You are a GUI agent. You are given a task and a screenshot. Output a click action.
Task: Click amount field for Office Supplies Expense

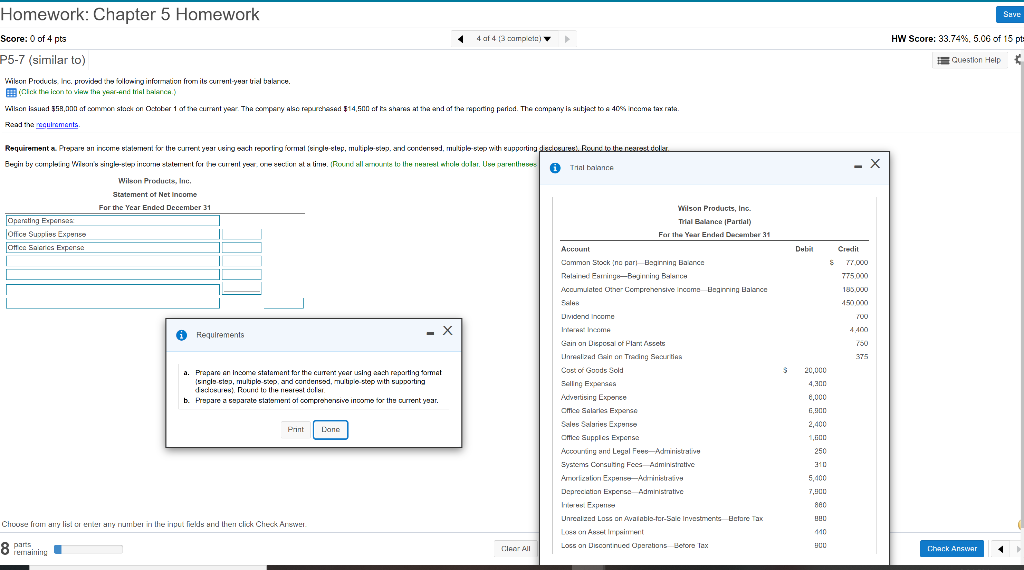coord(242,234)
